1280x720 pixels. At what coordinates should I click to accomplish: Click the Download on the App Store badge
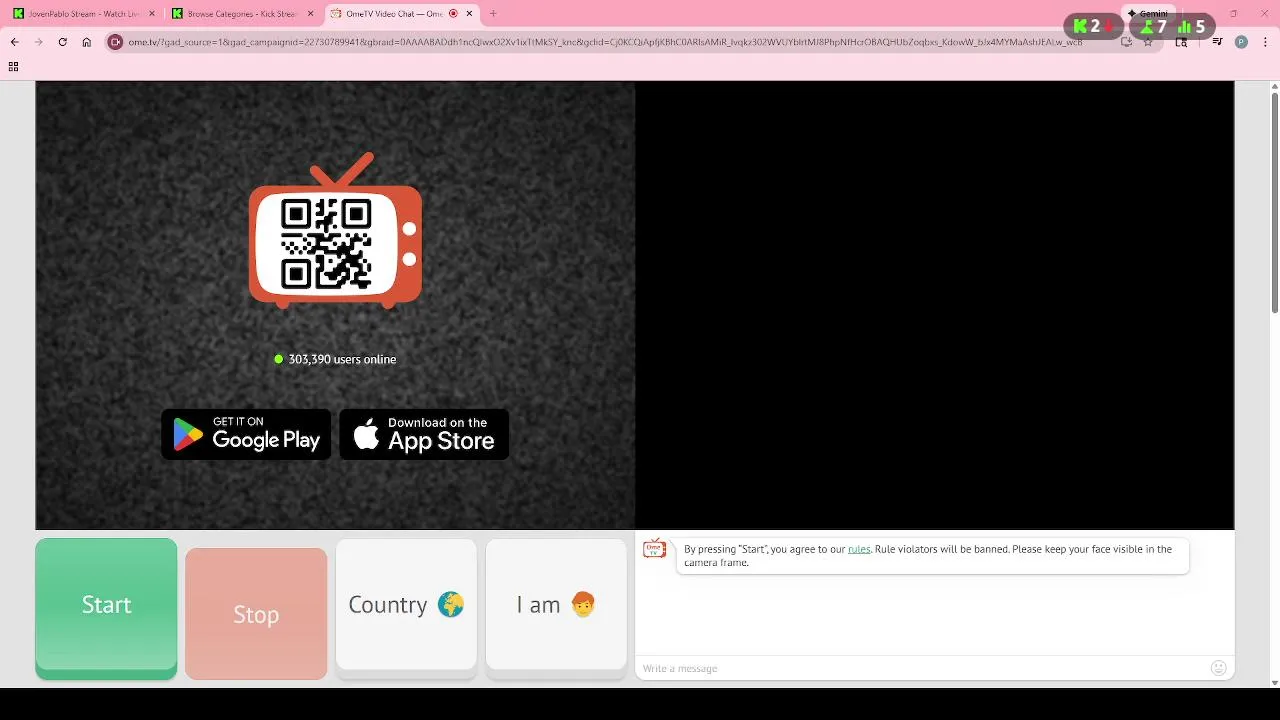424,434
